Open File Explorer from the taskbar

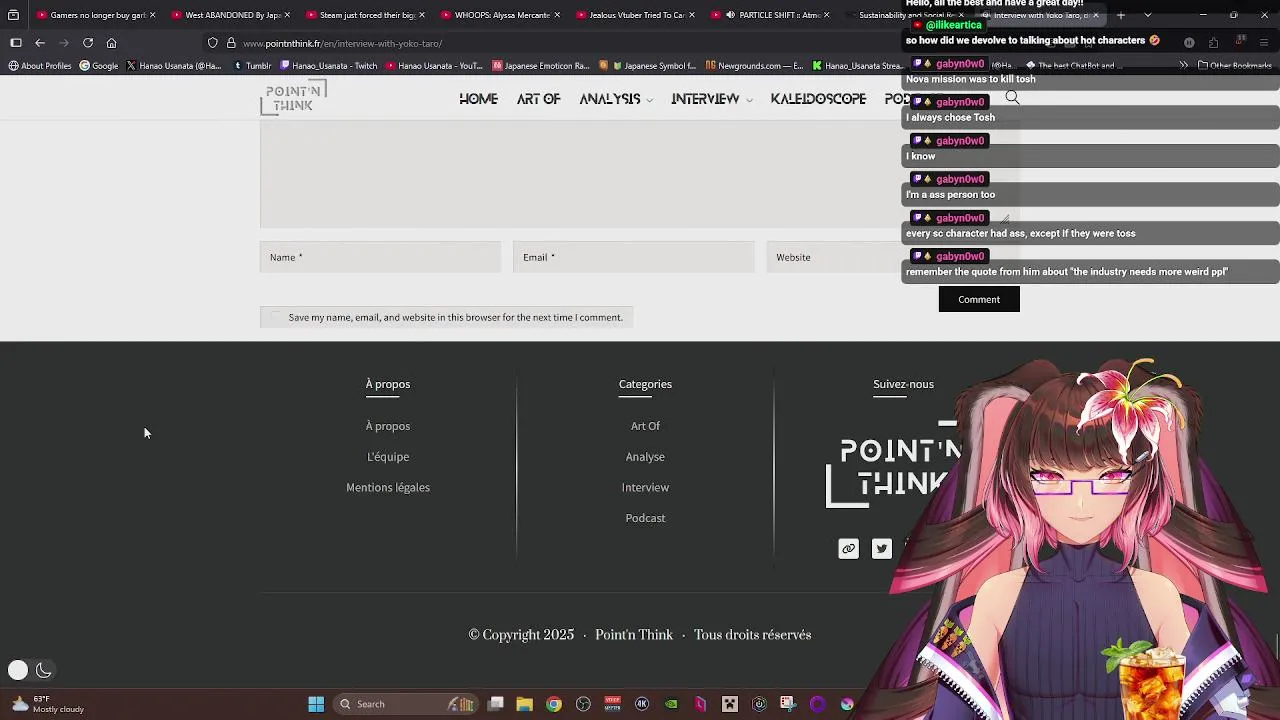tap(524, 704)
